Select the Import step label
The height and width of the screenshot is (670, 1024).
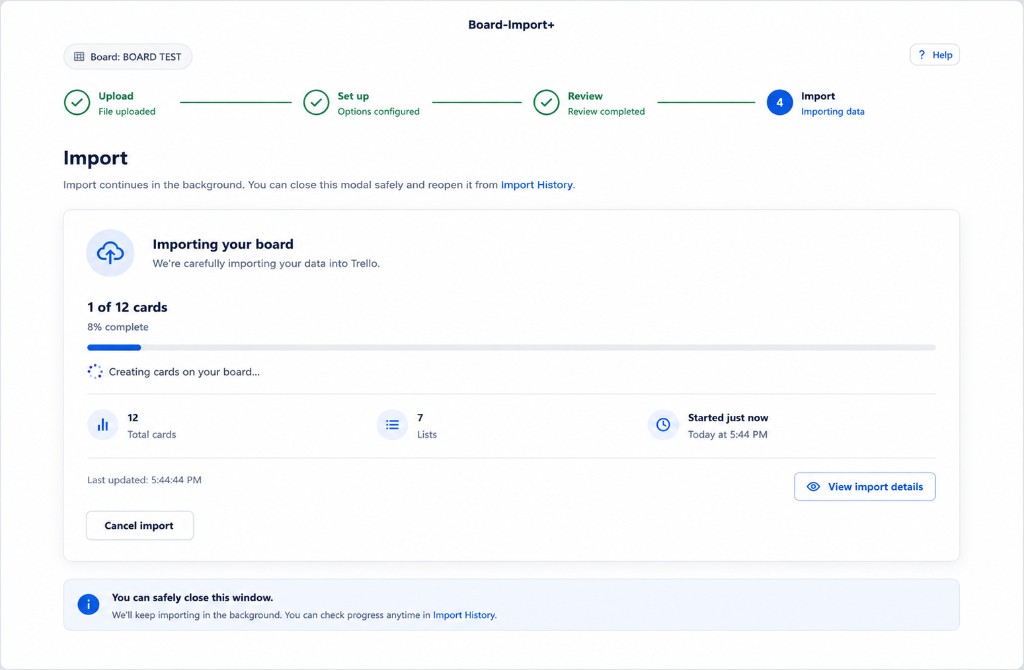pyautogui.click(x=818, y=96)
